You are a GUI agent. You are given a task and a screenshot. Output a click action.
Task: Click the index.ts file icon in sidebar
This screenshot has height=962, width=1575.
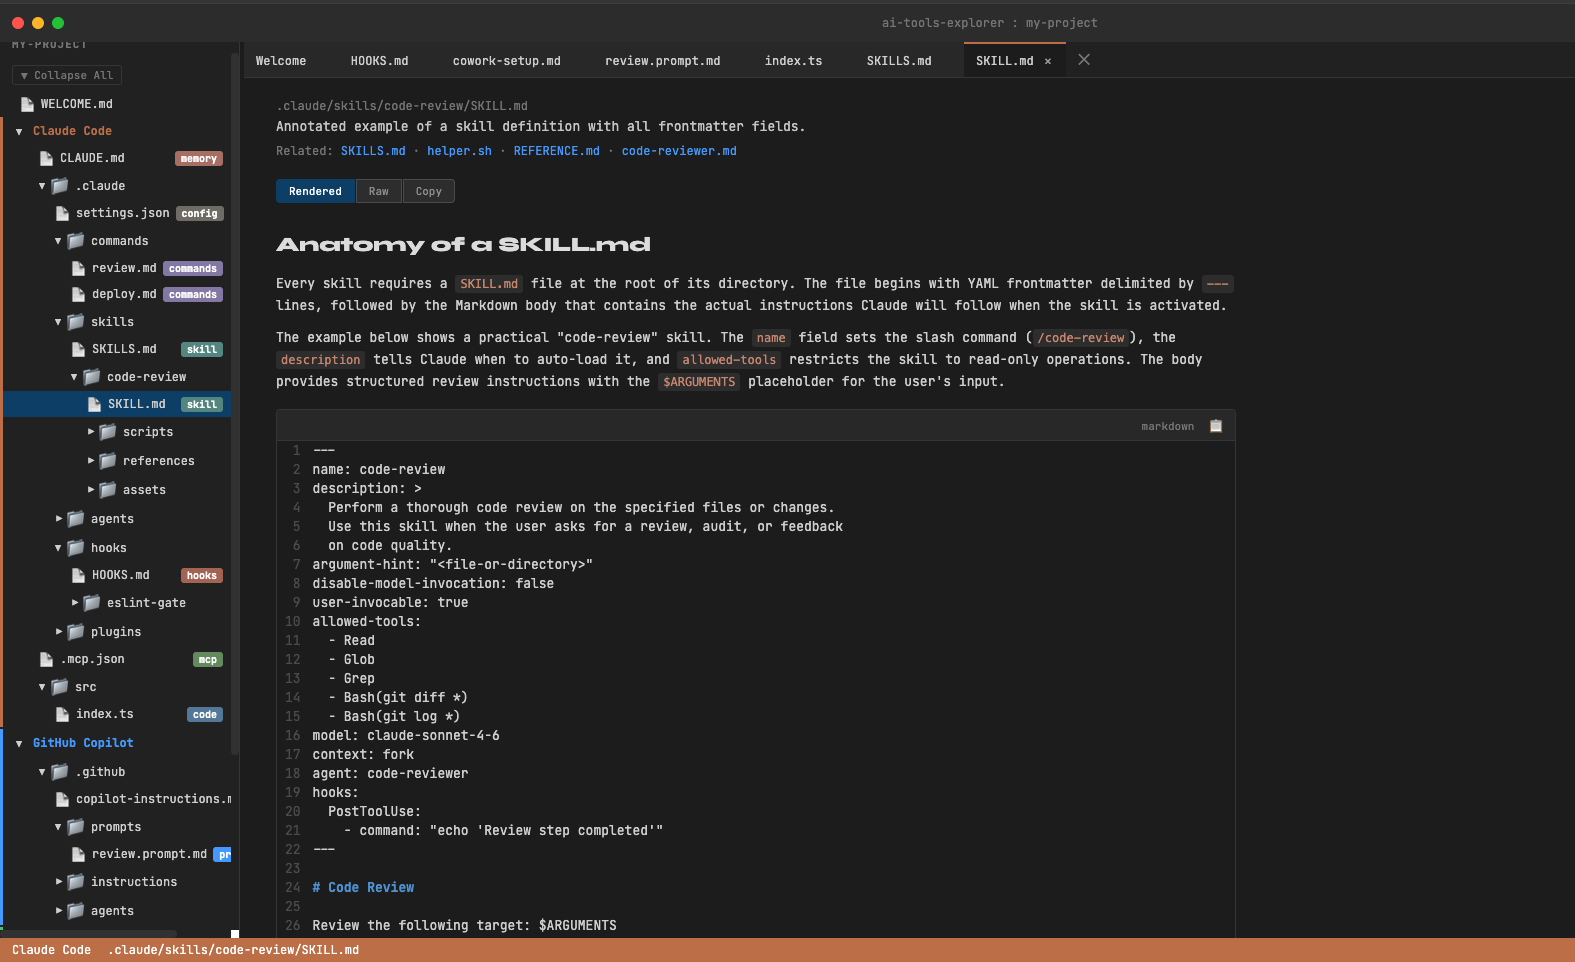62,714
